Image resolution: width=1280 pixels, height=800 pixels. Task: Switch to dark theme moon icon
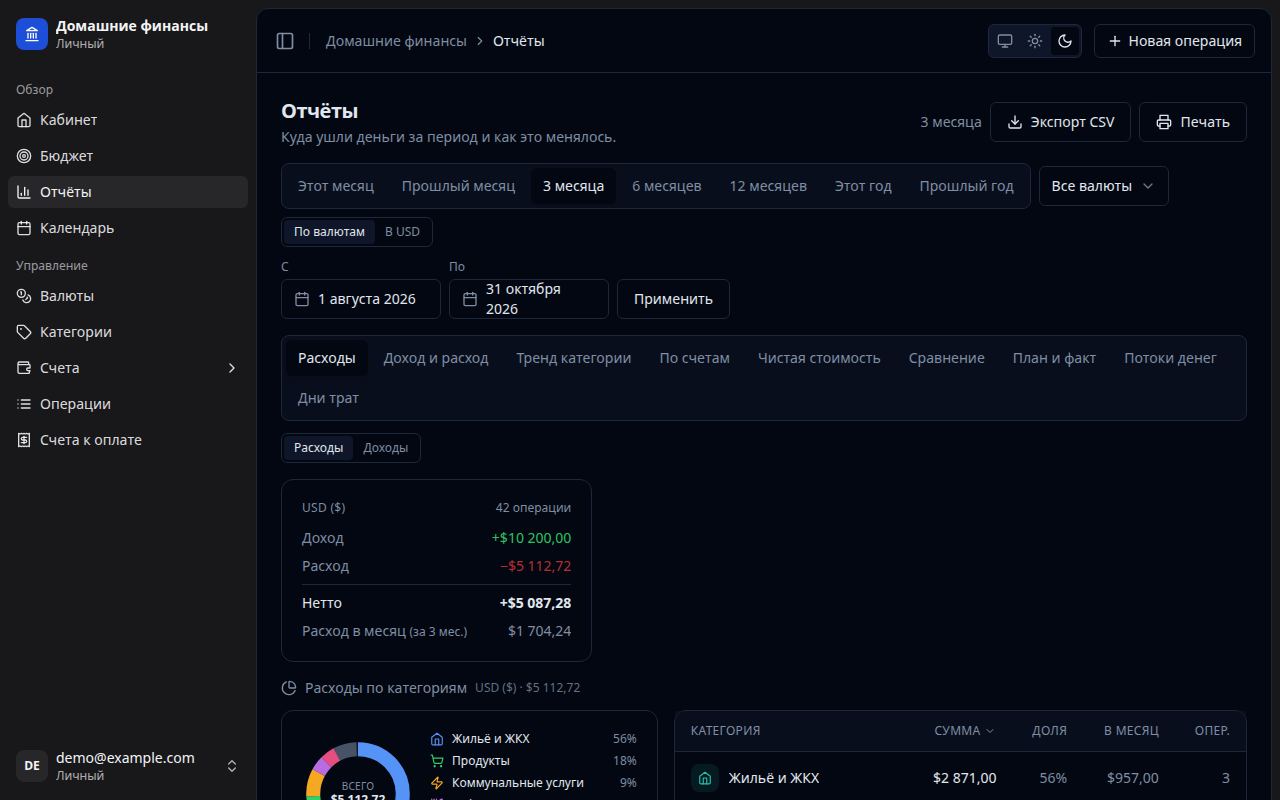click(x=1065, y=41)
